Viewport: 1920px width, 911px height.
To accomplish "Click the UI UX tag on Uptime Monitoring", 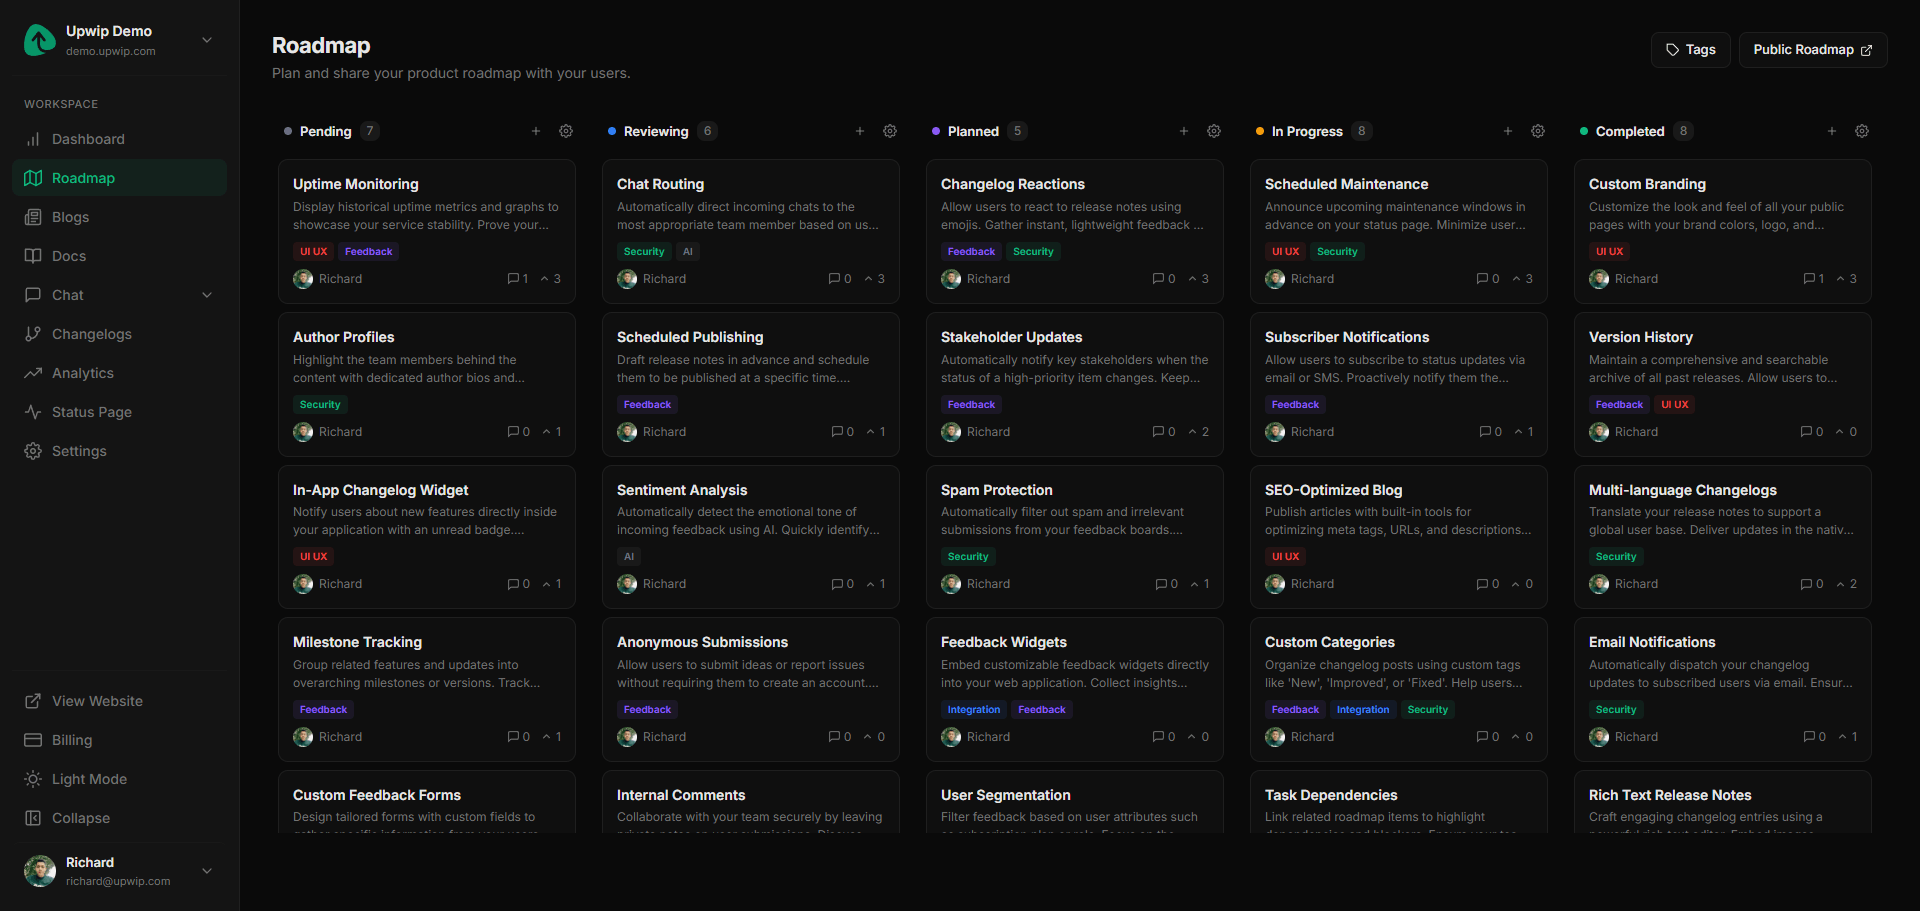I will (x=314, y=252).
